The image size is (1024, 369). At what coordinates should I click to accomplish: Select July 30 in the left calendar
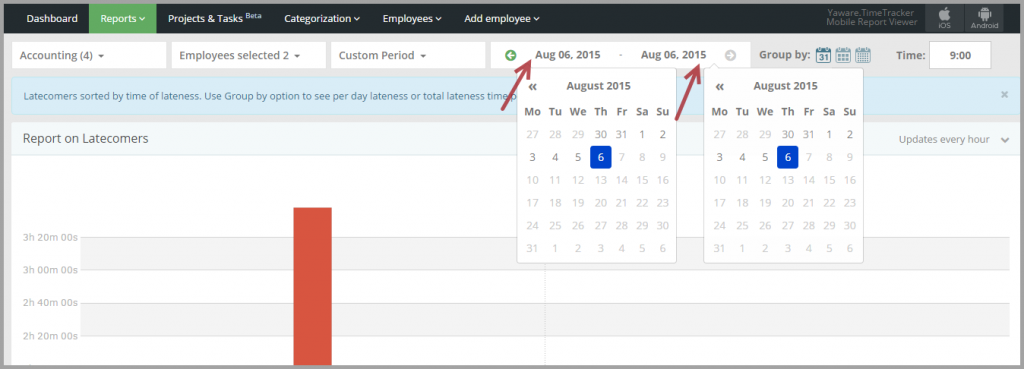pyautogui.click(x=601, y=135)
